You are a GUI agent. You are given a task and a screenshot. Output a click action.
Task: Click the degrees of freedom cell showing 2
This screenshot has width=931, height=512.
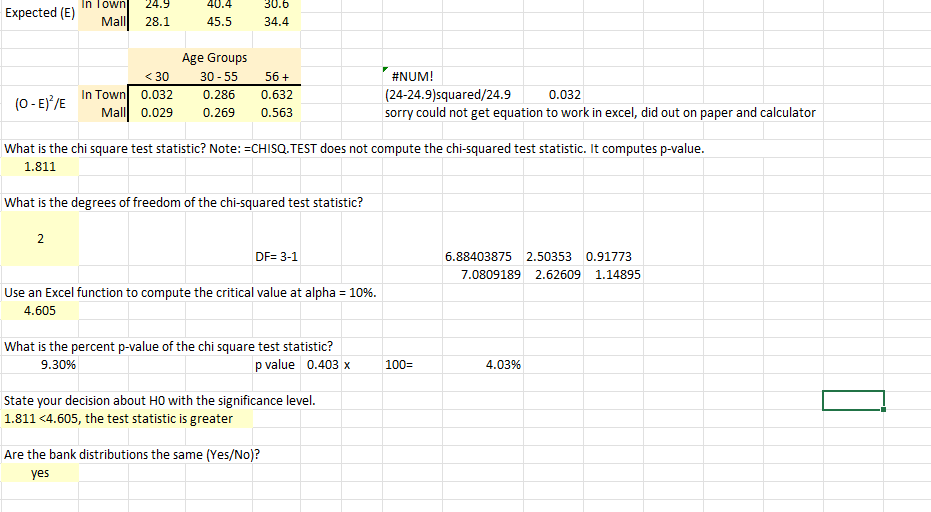tap(40, 239)
